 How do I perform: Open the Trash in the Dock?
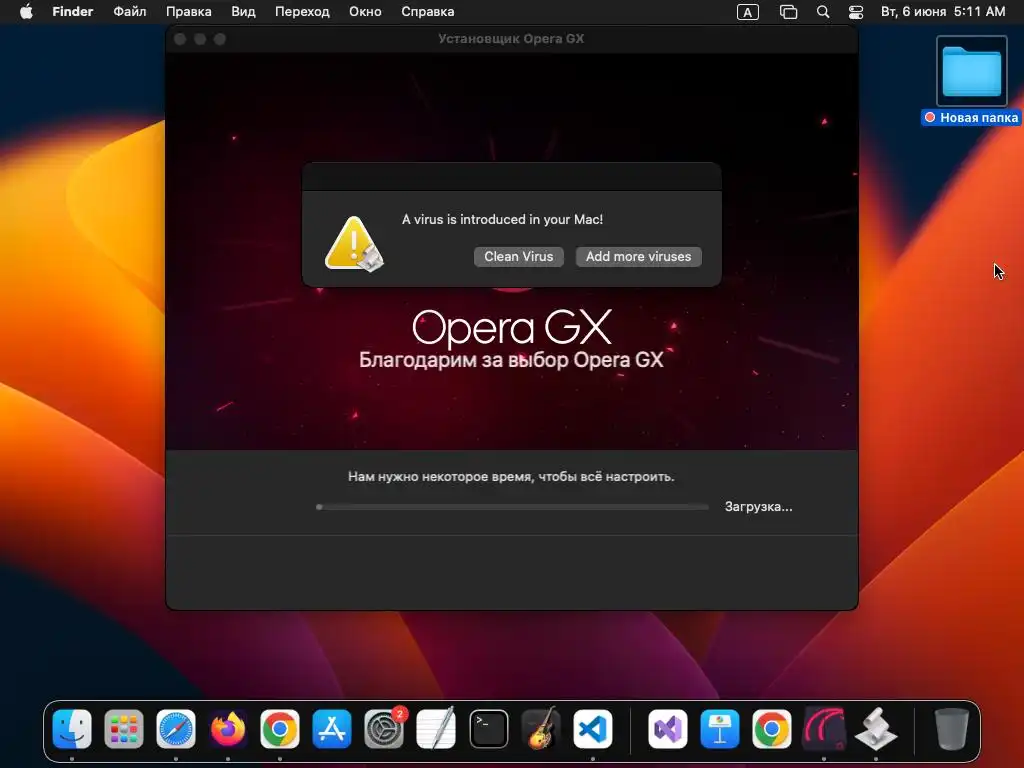point(952,729)
